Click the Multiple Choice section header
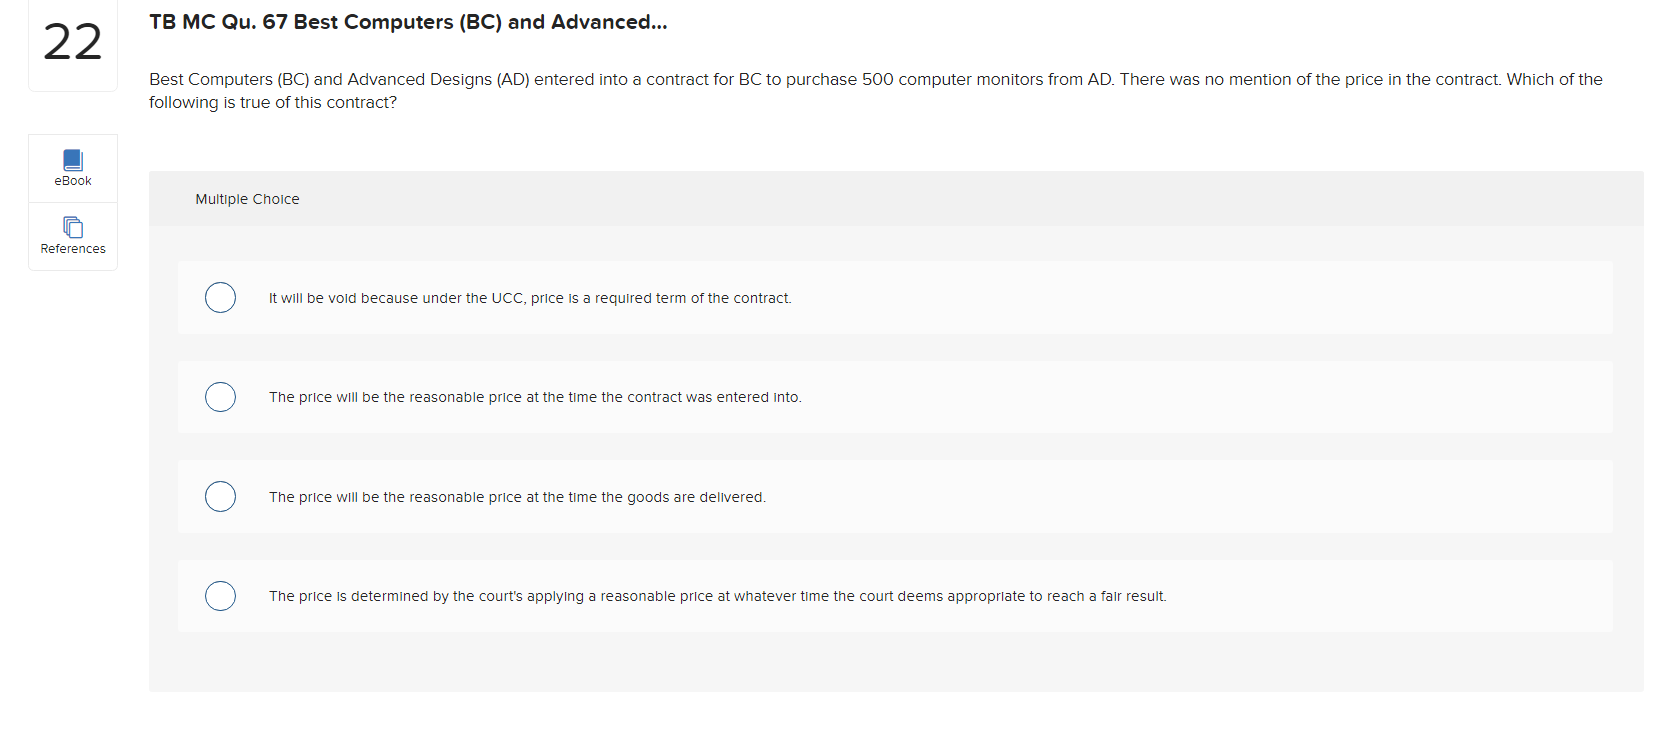 (247, 198)
